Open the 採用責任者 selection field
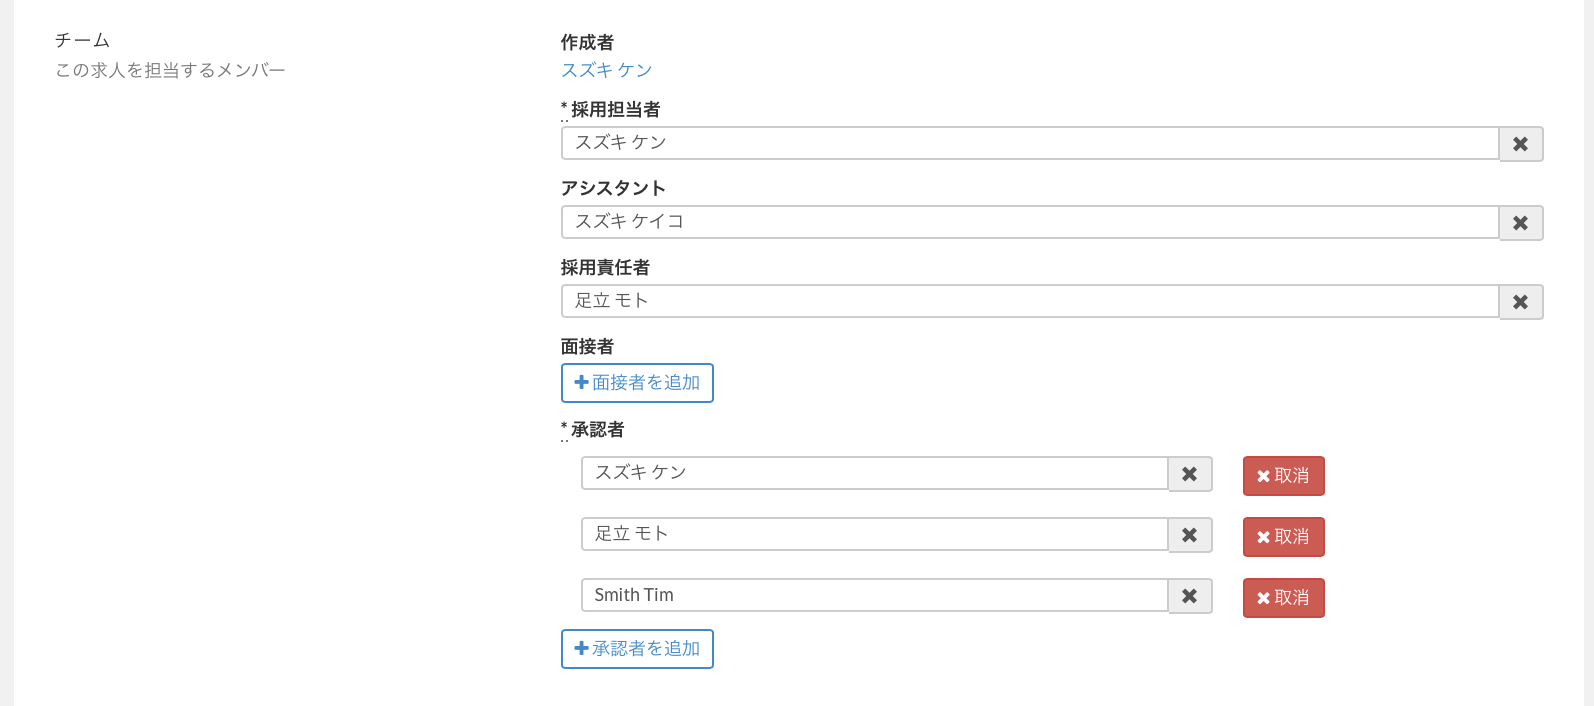This screenshot has height=706, width=1594. (x=1029, y=301)
